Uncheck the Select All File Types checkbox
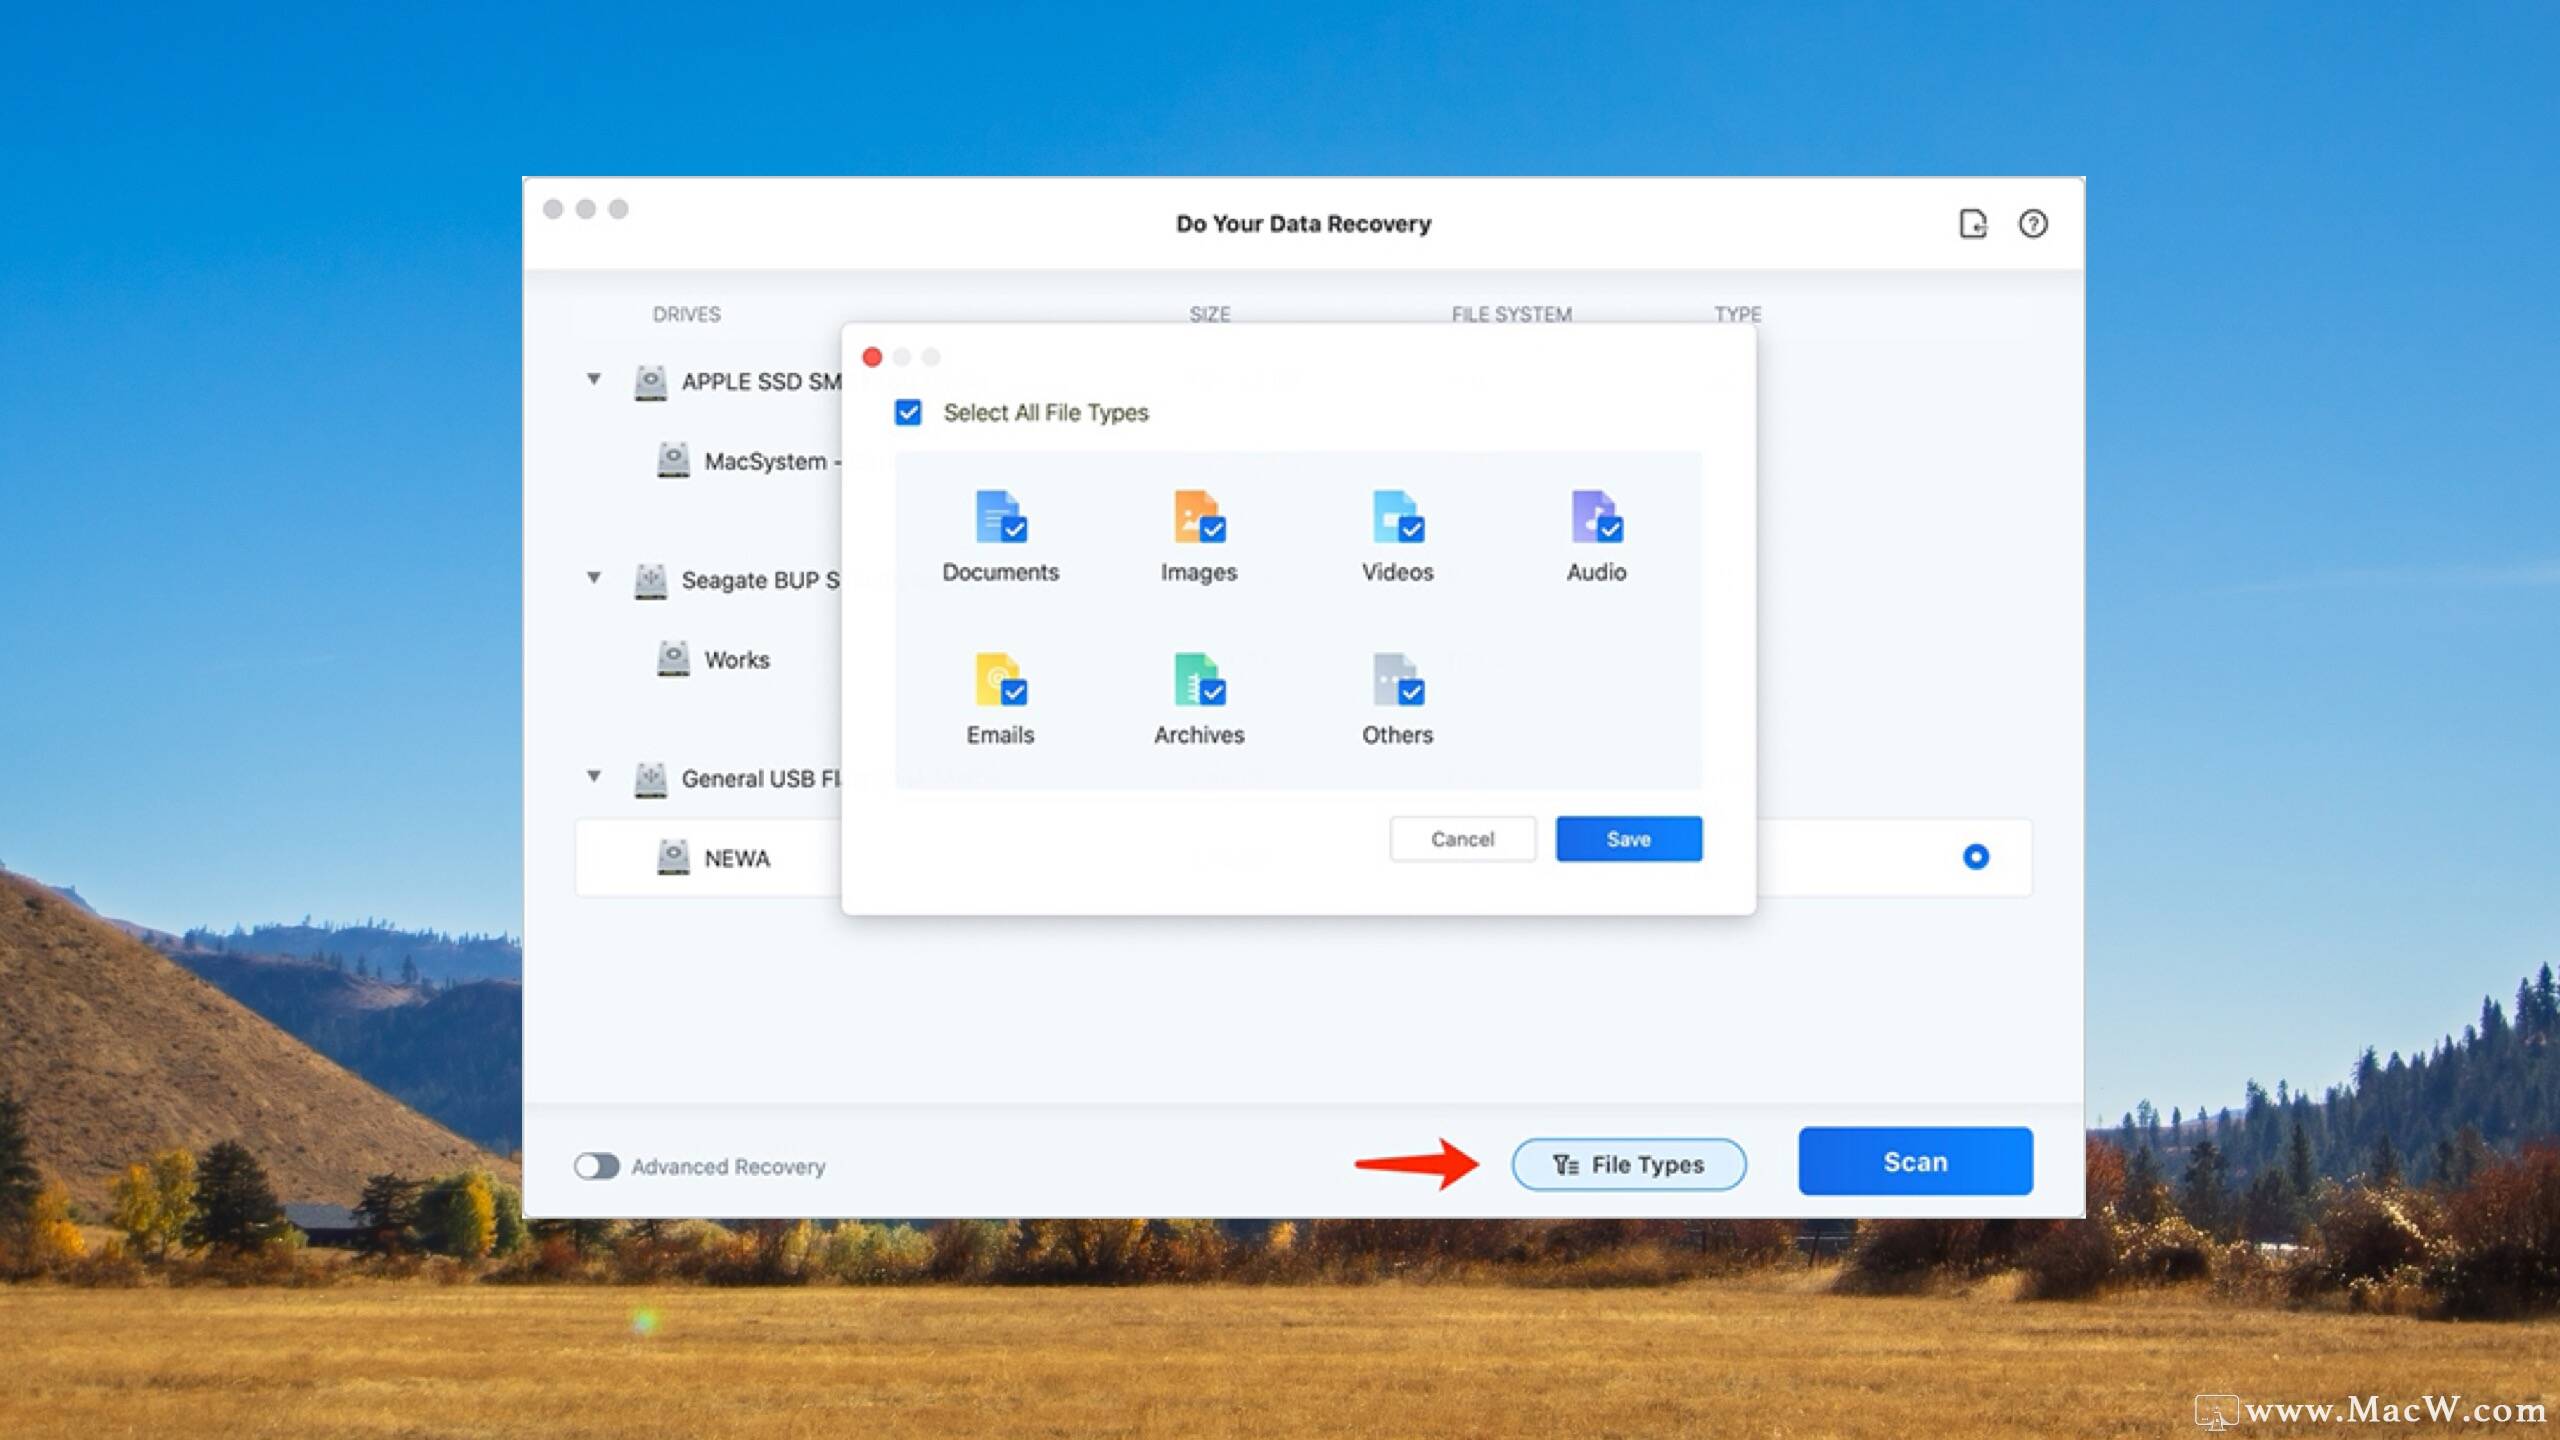The image size is (2560, 1440). point(907,412)
